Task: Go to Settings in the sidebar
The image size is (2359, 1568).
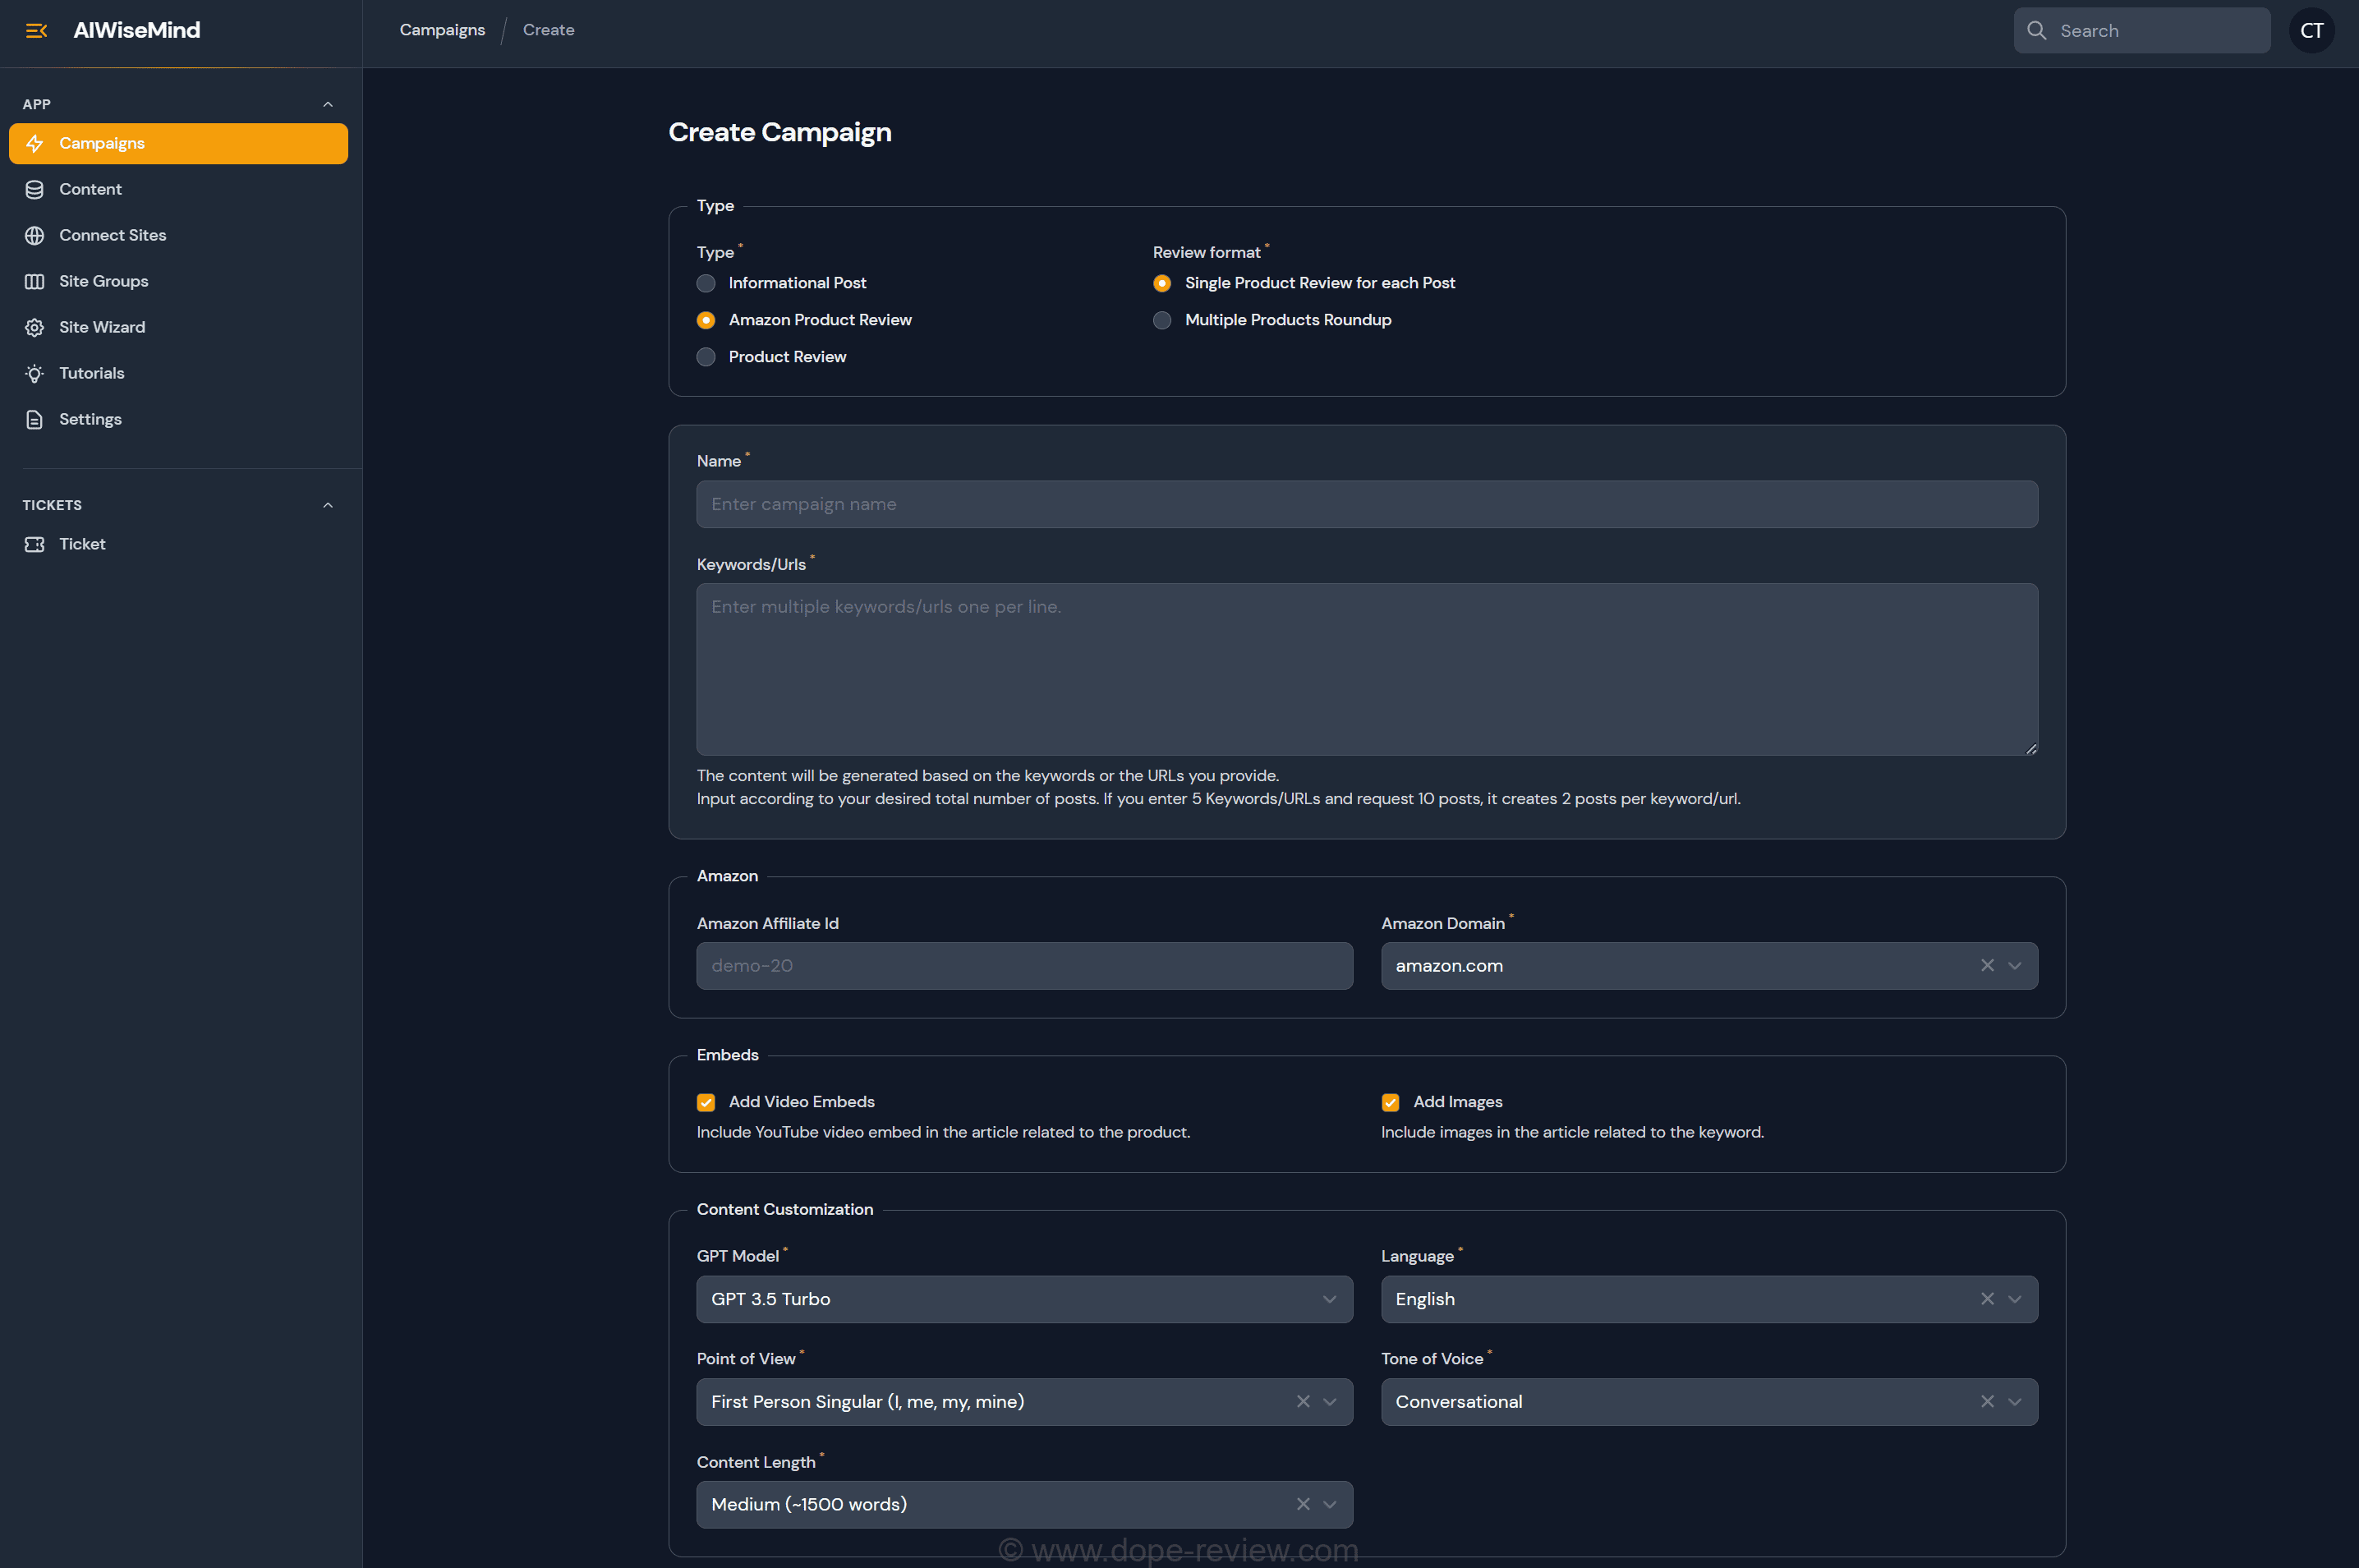Action: [90, 419]
